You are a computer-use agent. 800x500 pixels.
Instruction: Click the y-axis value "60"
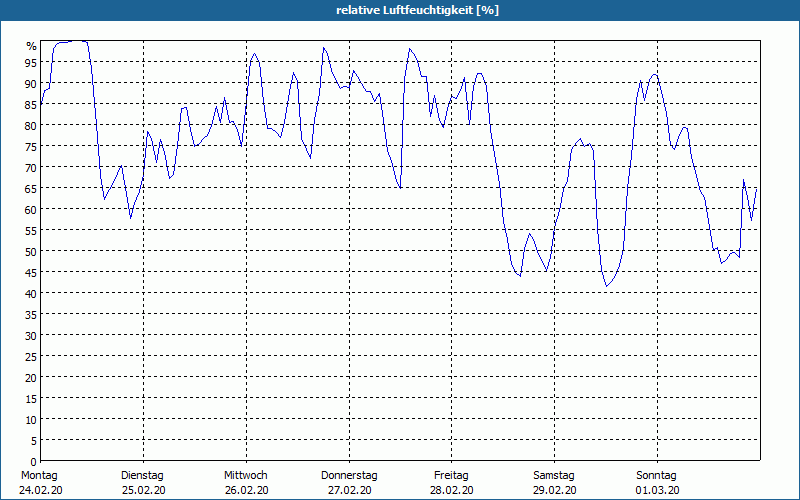(31, 210)
